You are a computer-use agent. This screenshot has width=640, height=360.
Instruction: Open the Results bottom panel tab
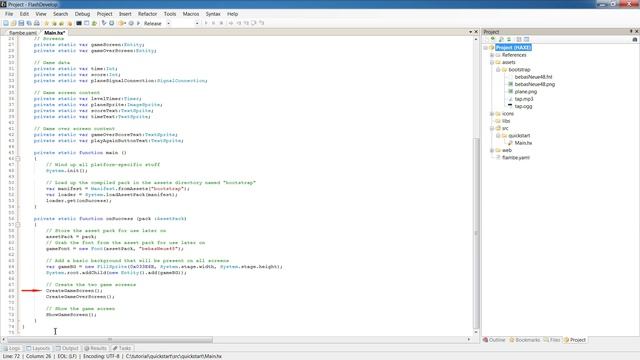tap(96, 348)
